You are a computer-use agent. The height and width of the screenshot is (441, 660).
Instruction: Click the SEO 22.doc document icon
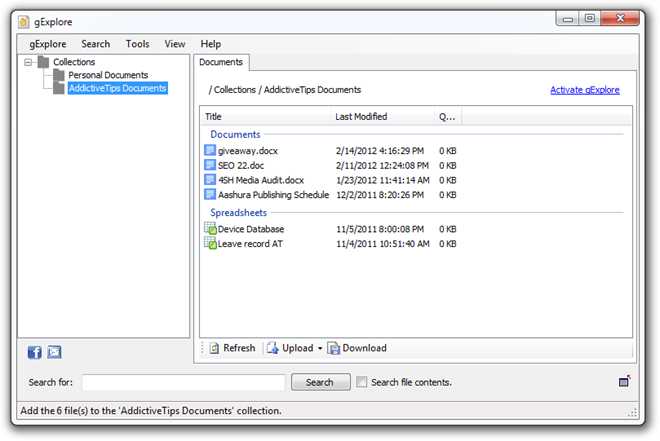click(x=210, y=165)
